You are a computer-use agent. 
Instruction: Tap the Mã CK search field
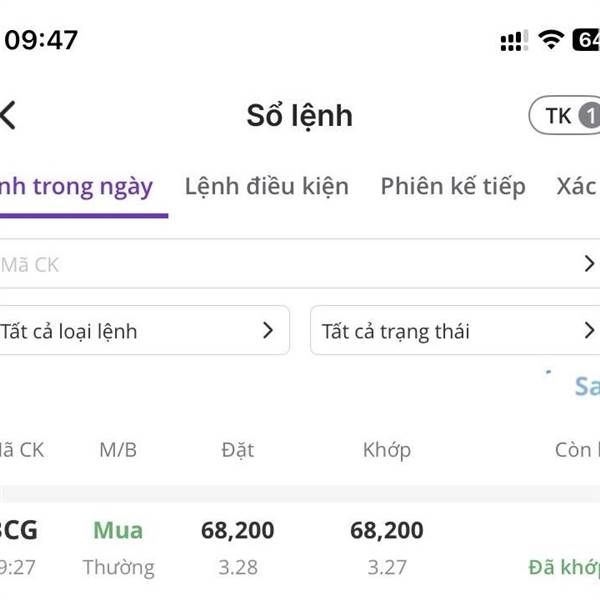pos(280,265)
